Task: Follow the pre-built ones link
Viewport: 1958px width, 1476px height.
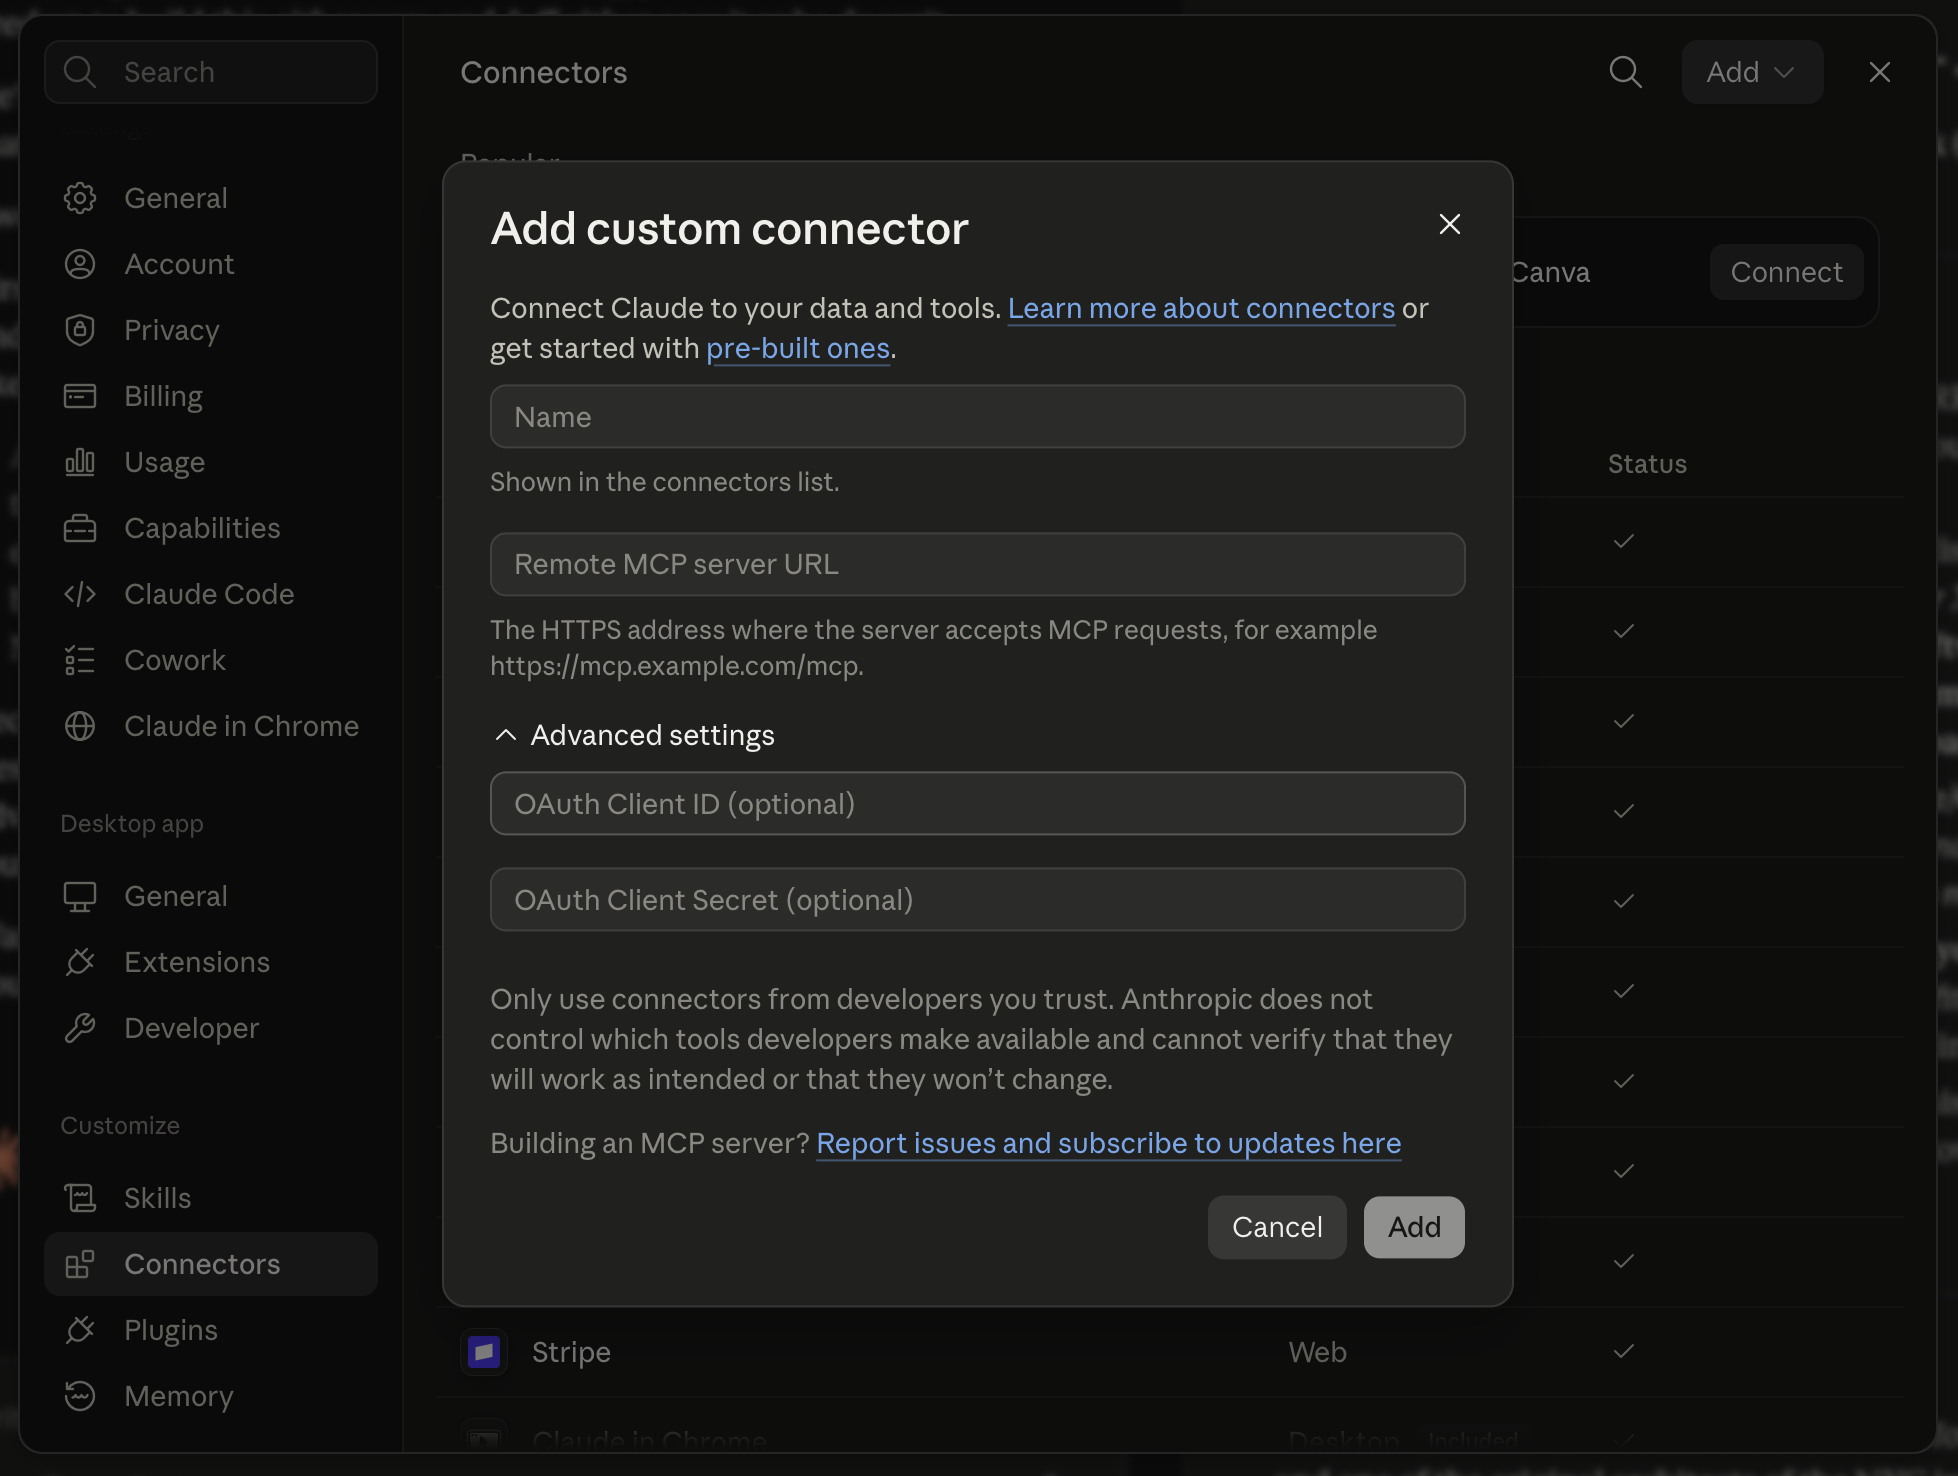Action: click(798, 348)
